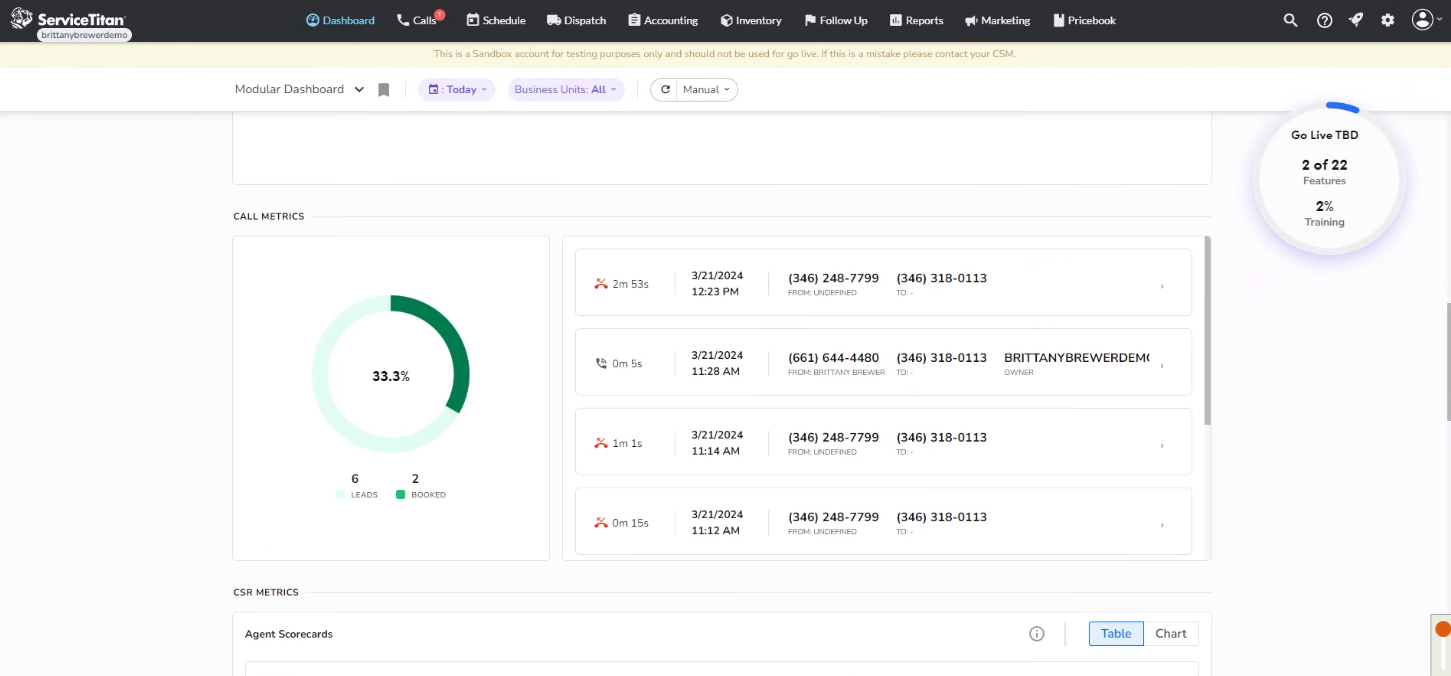Open the global search magnifier

coord(1290,20)
